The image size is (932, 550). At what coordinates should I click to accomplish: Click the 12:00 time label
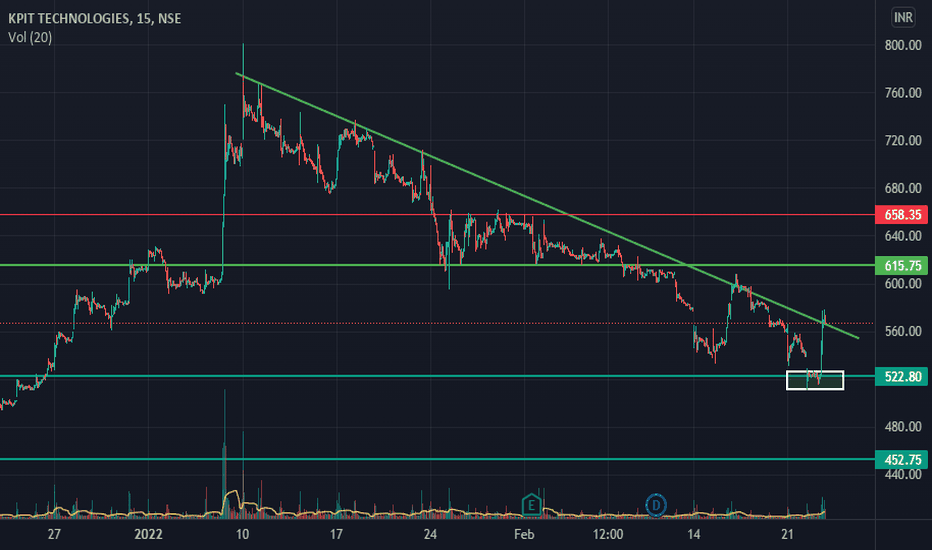tap(608, 534)
